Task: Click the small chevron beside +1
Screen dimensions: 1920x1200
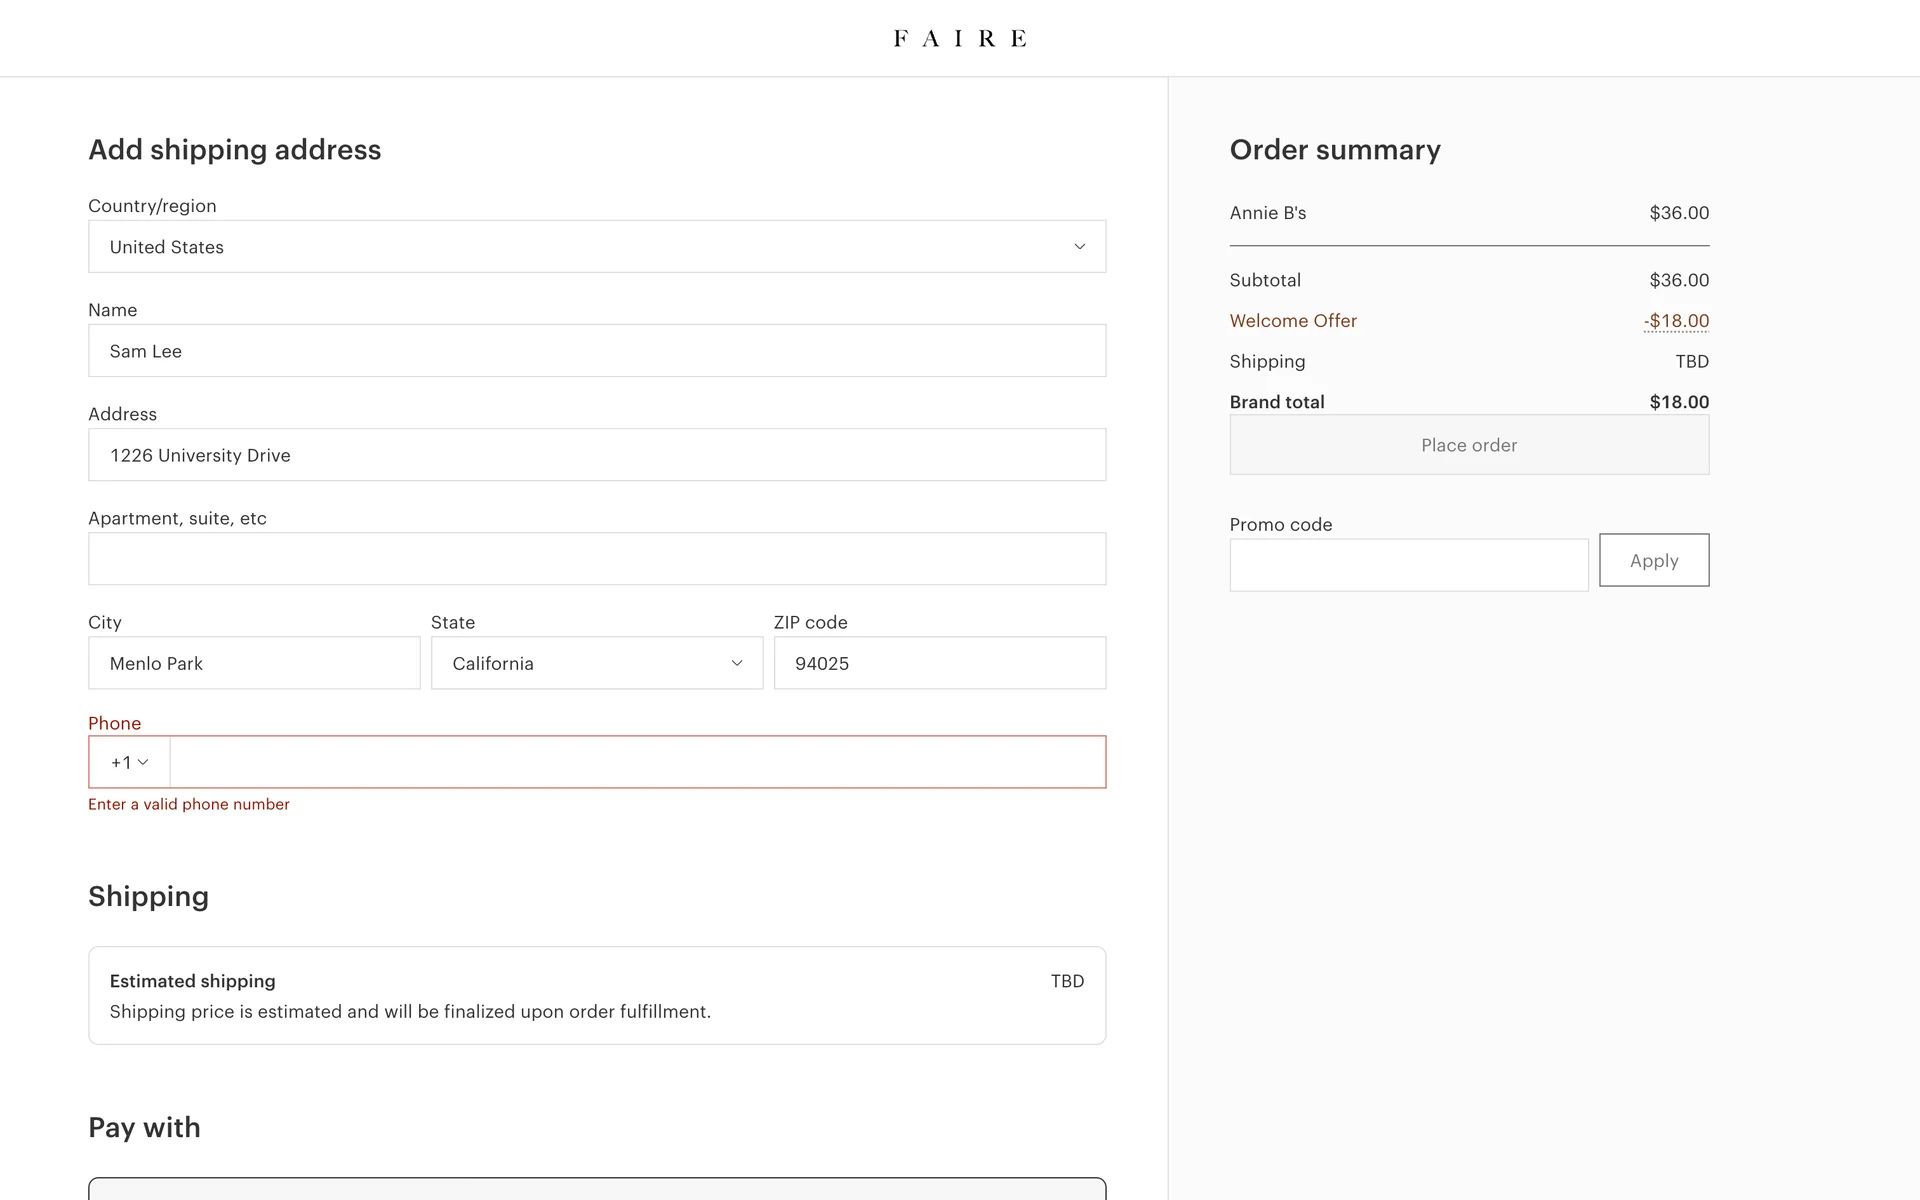Action: point(143,762)
